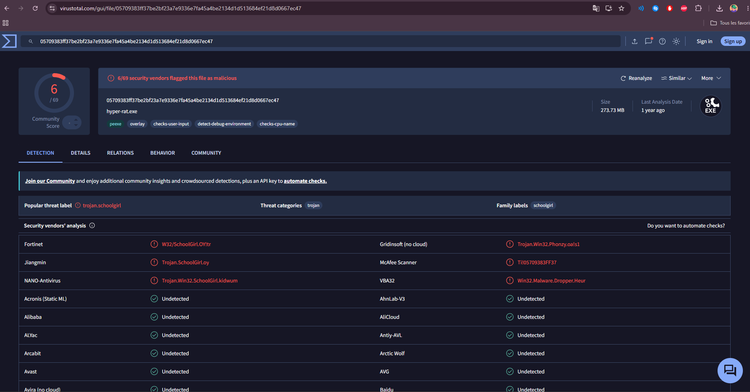
Task: Click alert icon next to Fortinet detection
Action: (x=154, y=244)
